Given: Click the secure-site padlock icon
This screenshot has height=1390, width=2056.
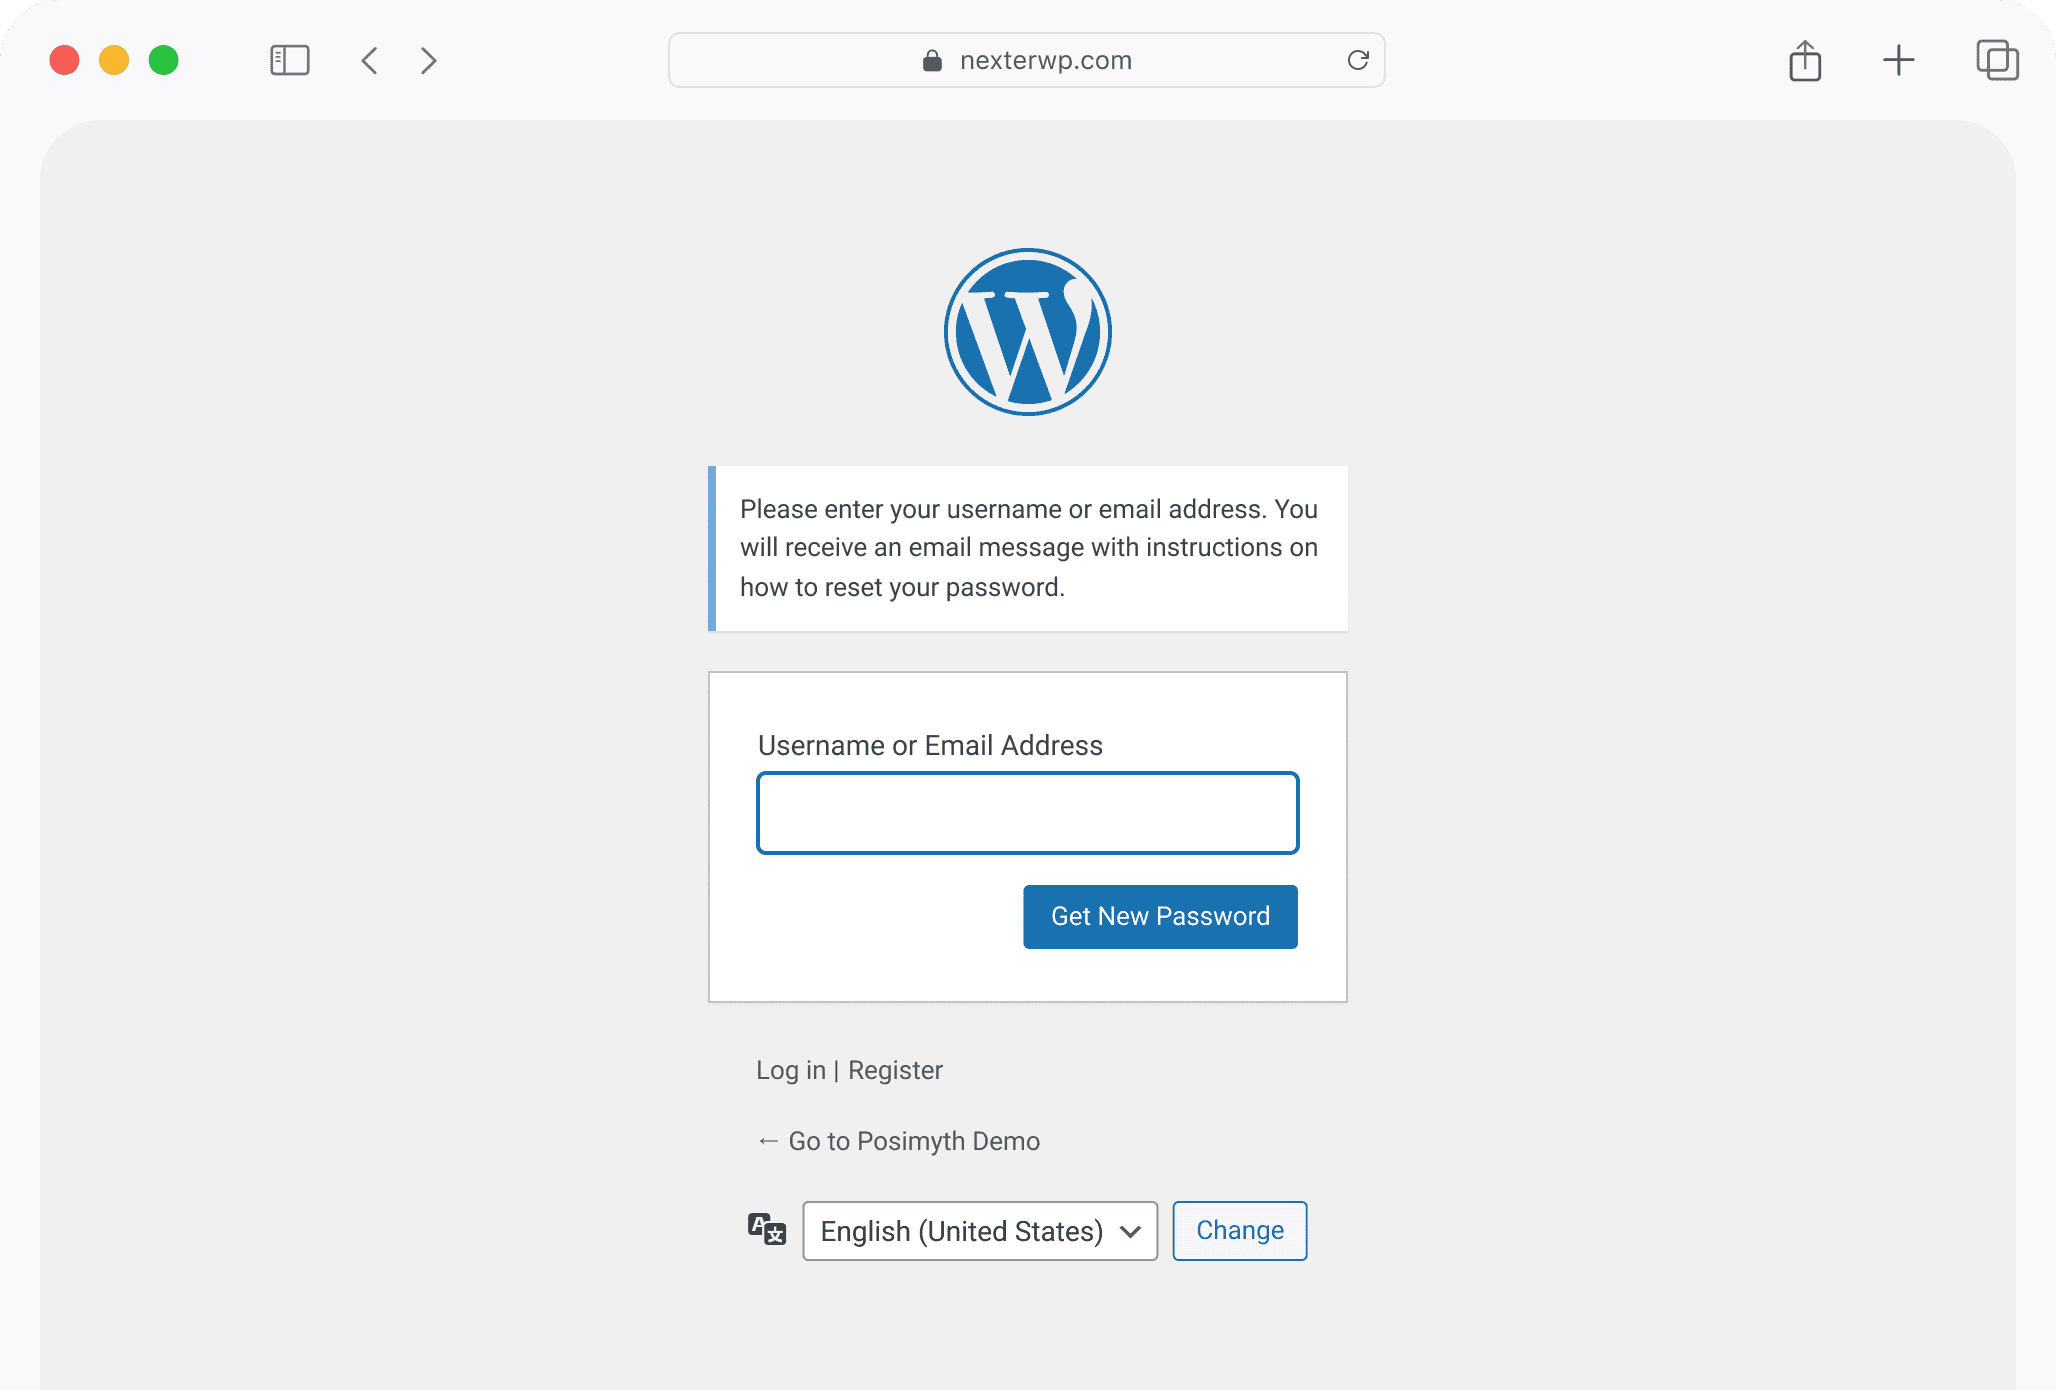Looking at the screenshot, I should (x=931, y=60).
